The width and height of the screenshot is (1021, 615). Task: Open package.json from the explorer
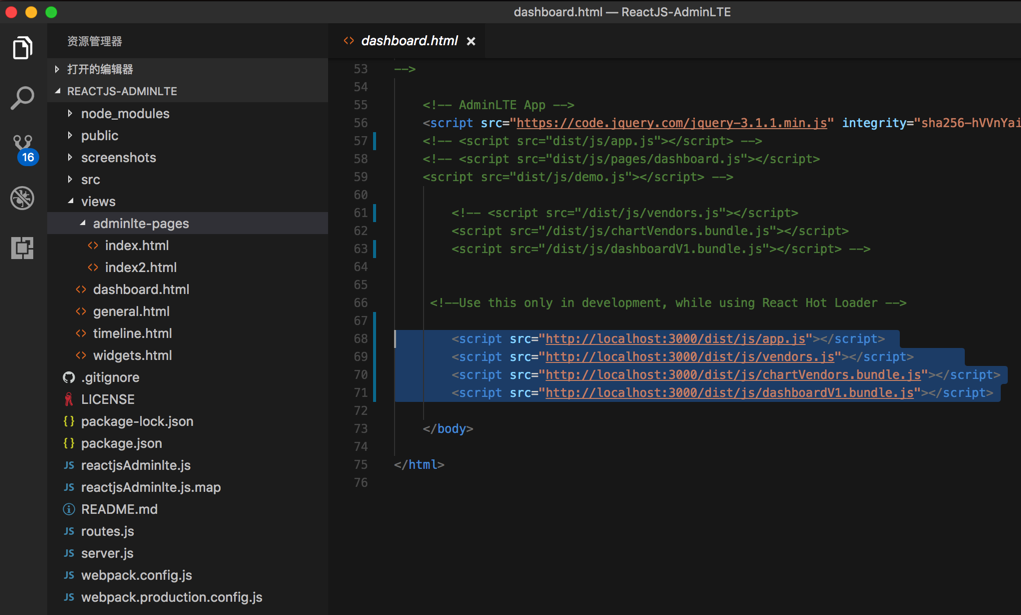[121, 444]
